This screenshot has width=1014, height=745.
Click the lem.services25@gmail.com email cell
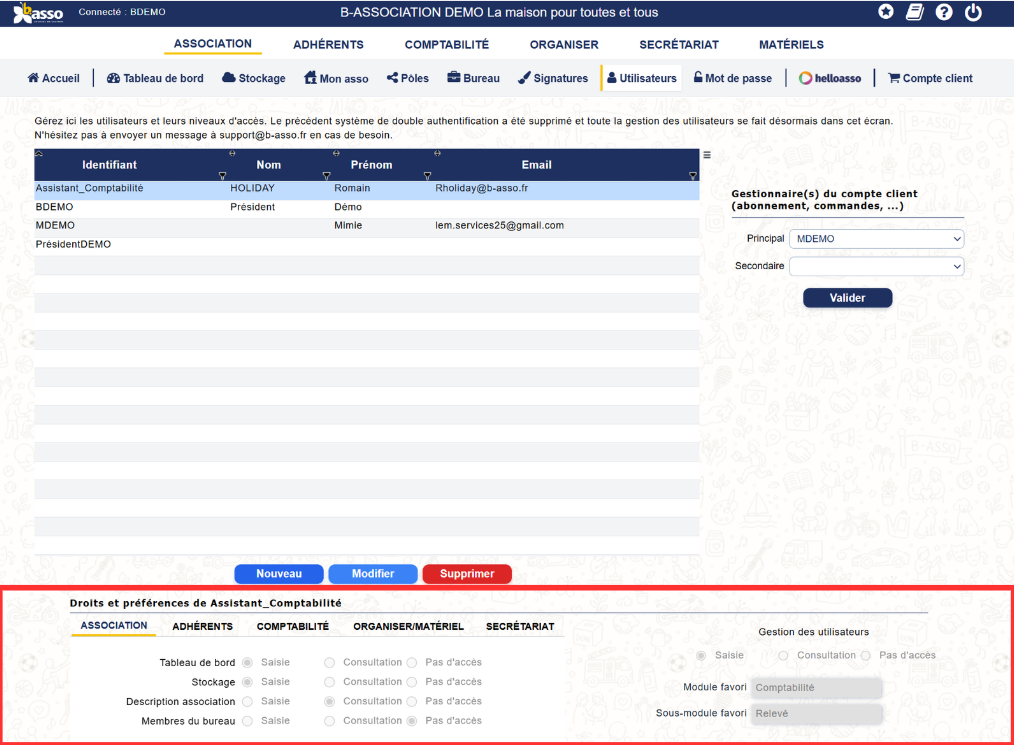(x=499, y=226)
